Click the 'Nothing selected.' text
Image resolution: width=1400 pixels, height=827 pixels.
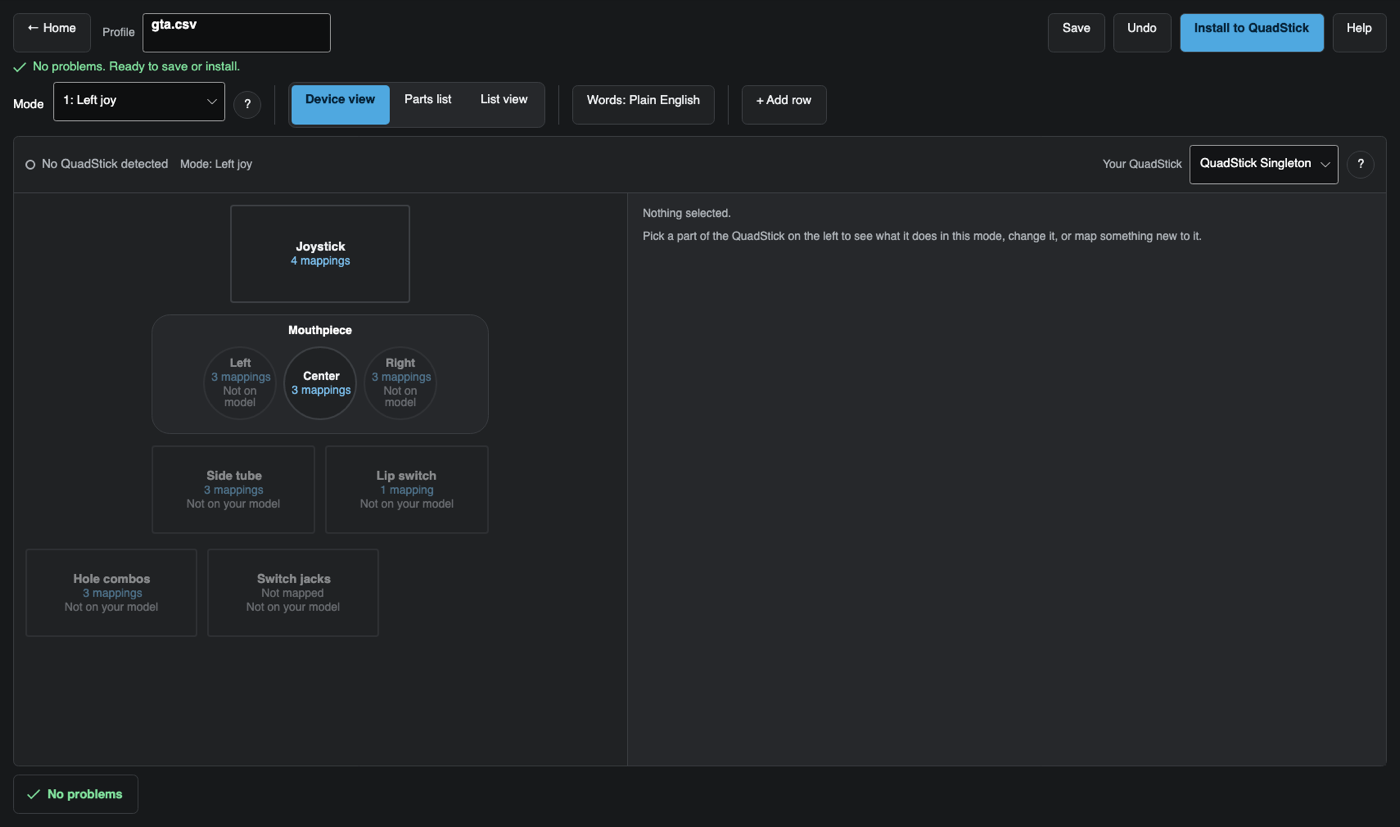(687, 213)
